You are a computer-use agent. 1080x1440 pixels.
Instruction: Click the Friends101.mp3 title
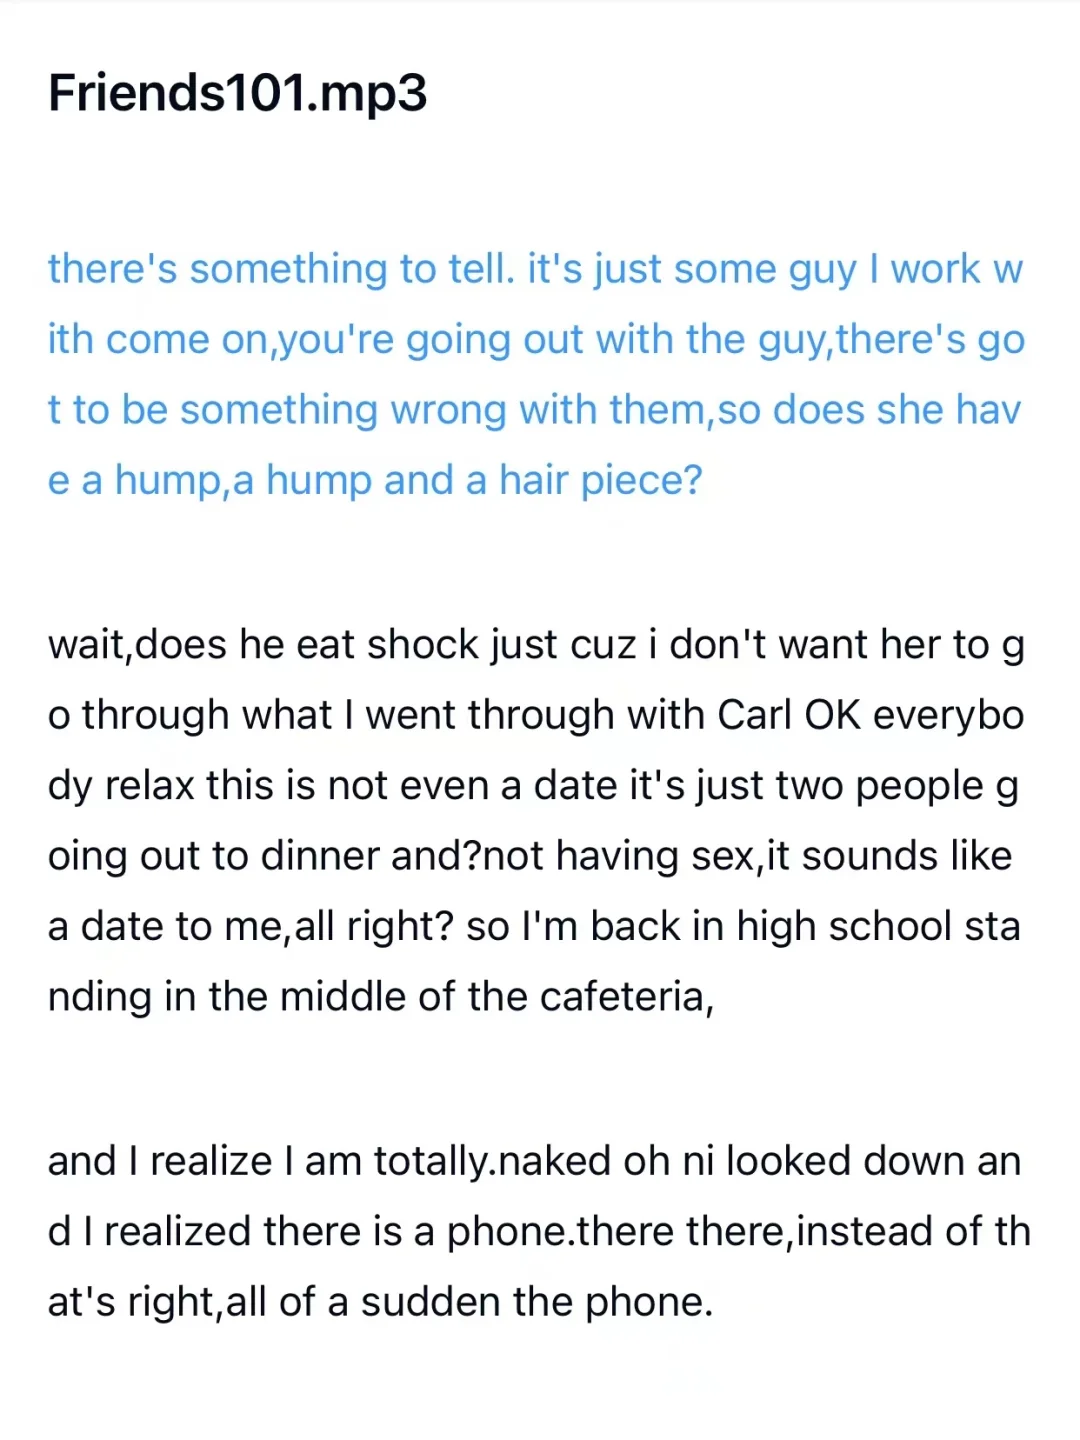click(x=238, y=93)
